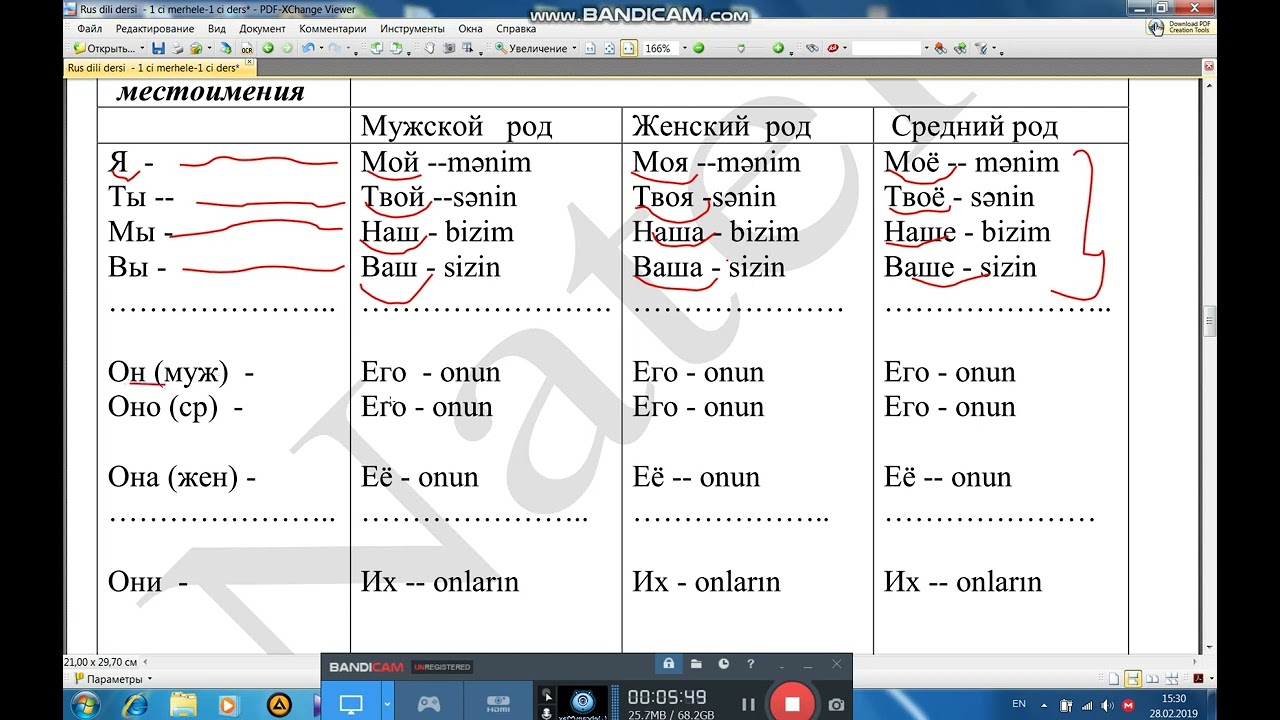Screen dimensions: 1280x720
Task: Take a Bandicam screenshot with camera icon
Action: tap(836, 704)
